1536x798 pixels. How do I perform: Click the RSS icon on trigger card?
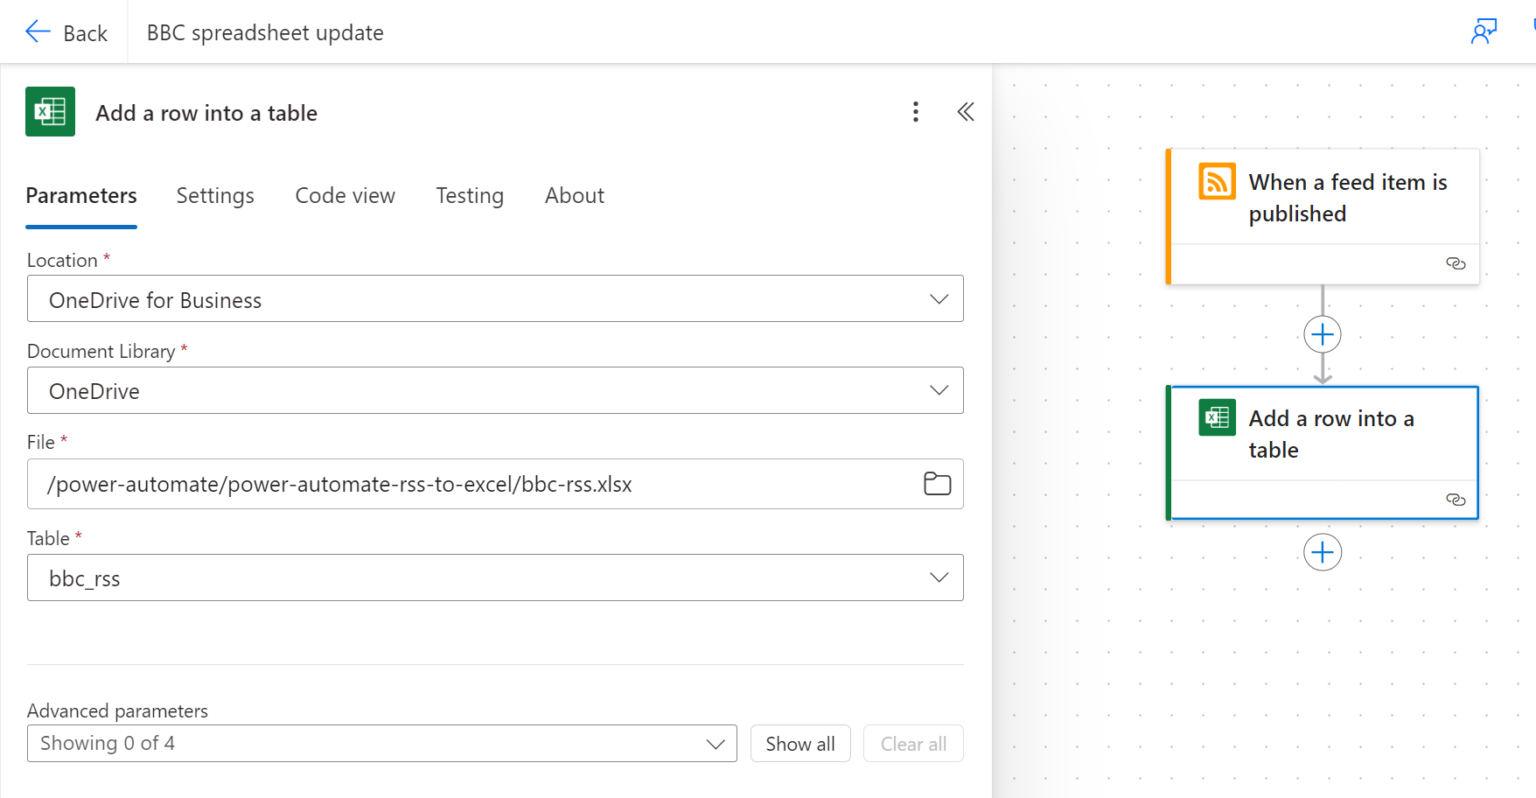(1217, 182)
